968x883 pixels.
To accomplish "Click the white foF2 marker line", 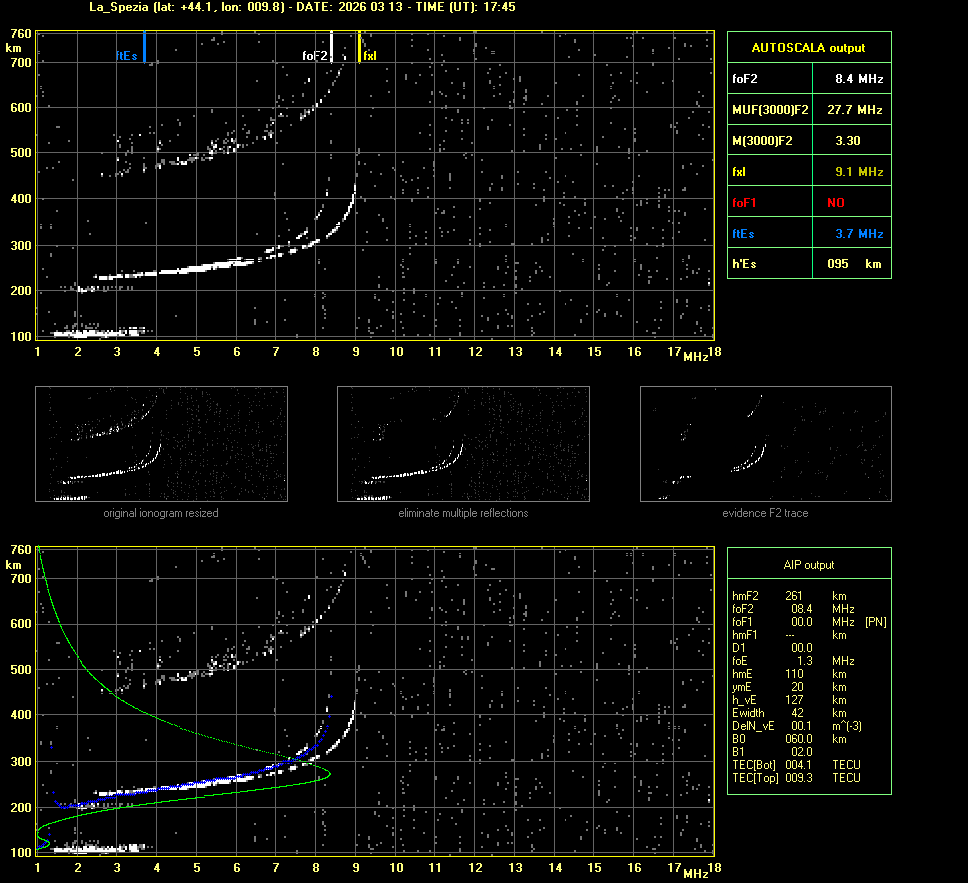I will coord(332,47).
